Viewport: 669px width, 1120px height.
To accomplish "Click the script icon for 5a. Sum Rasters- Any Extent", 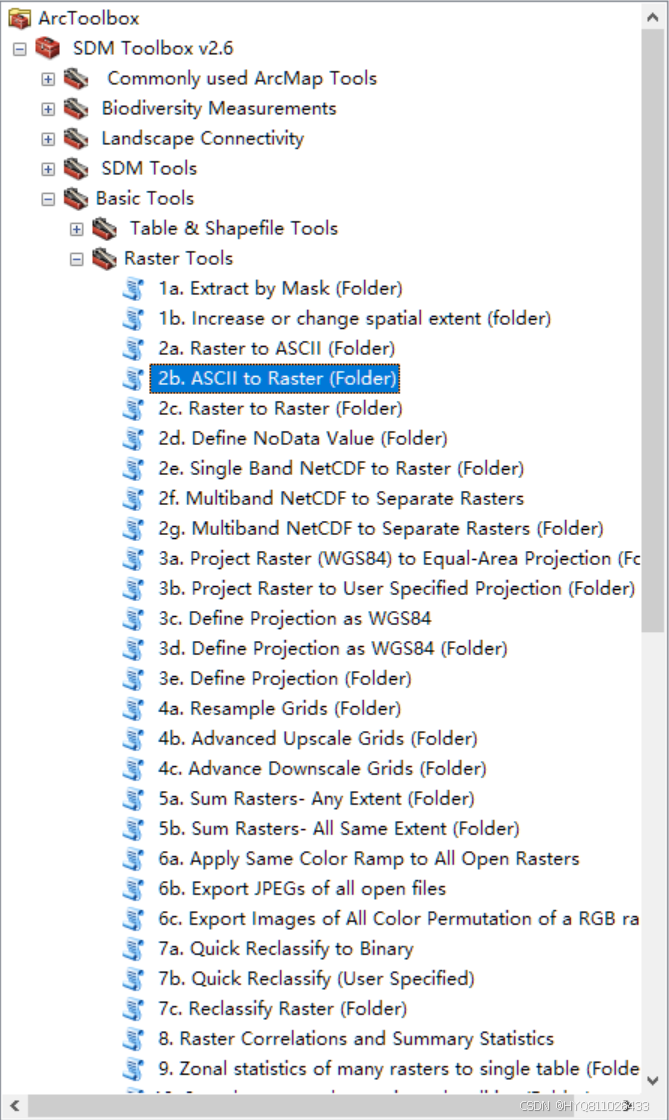I will [134, 799].
